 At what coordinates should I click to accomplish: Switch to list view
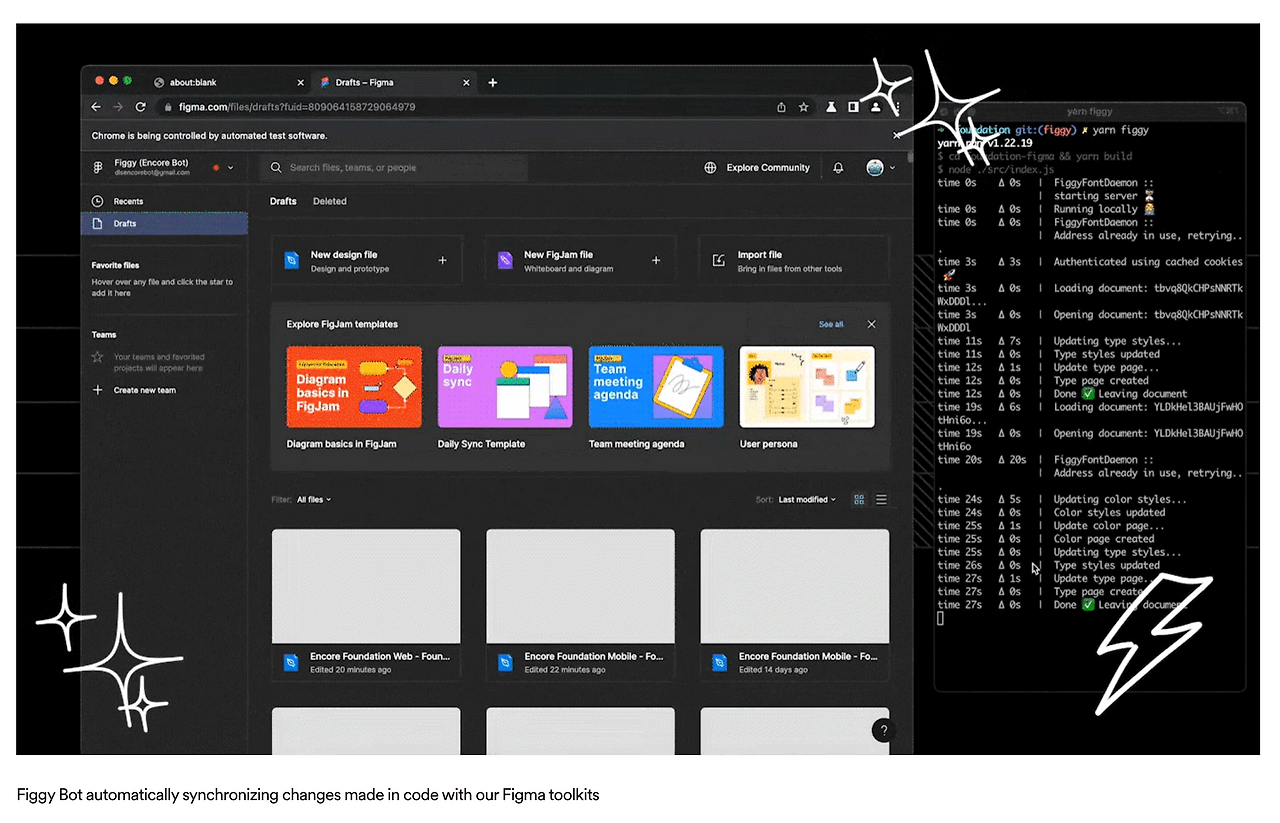pos(881,499)
